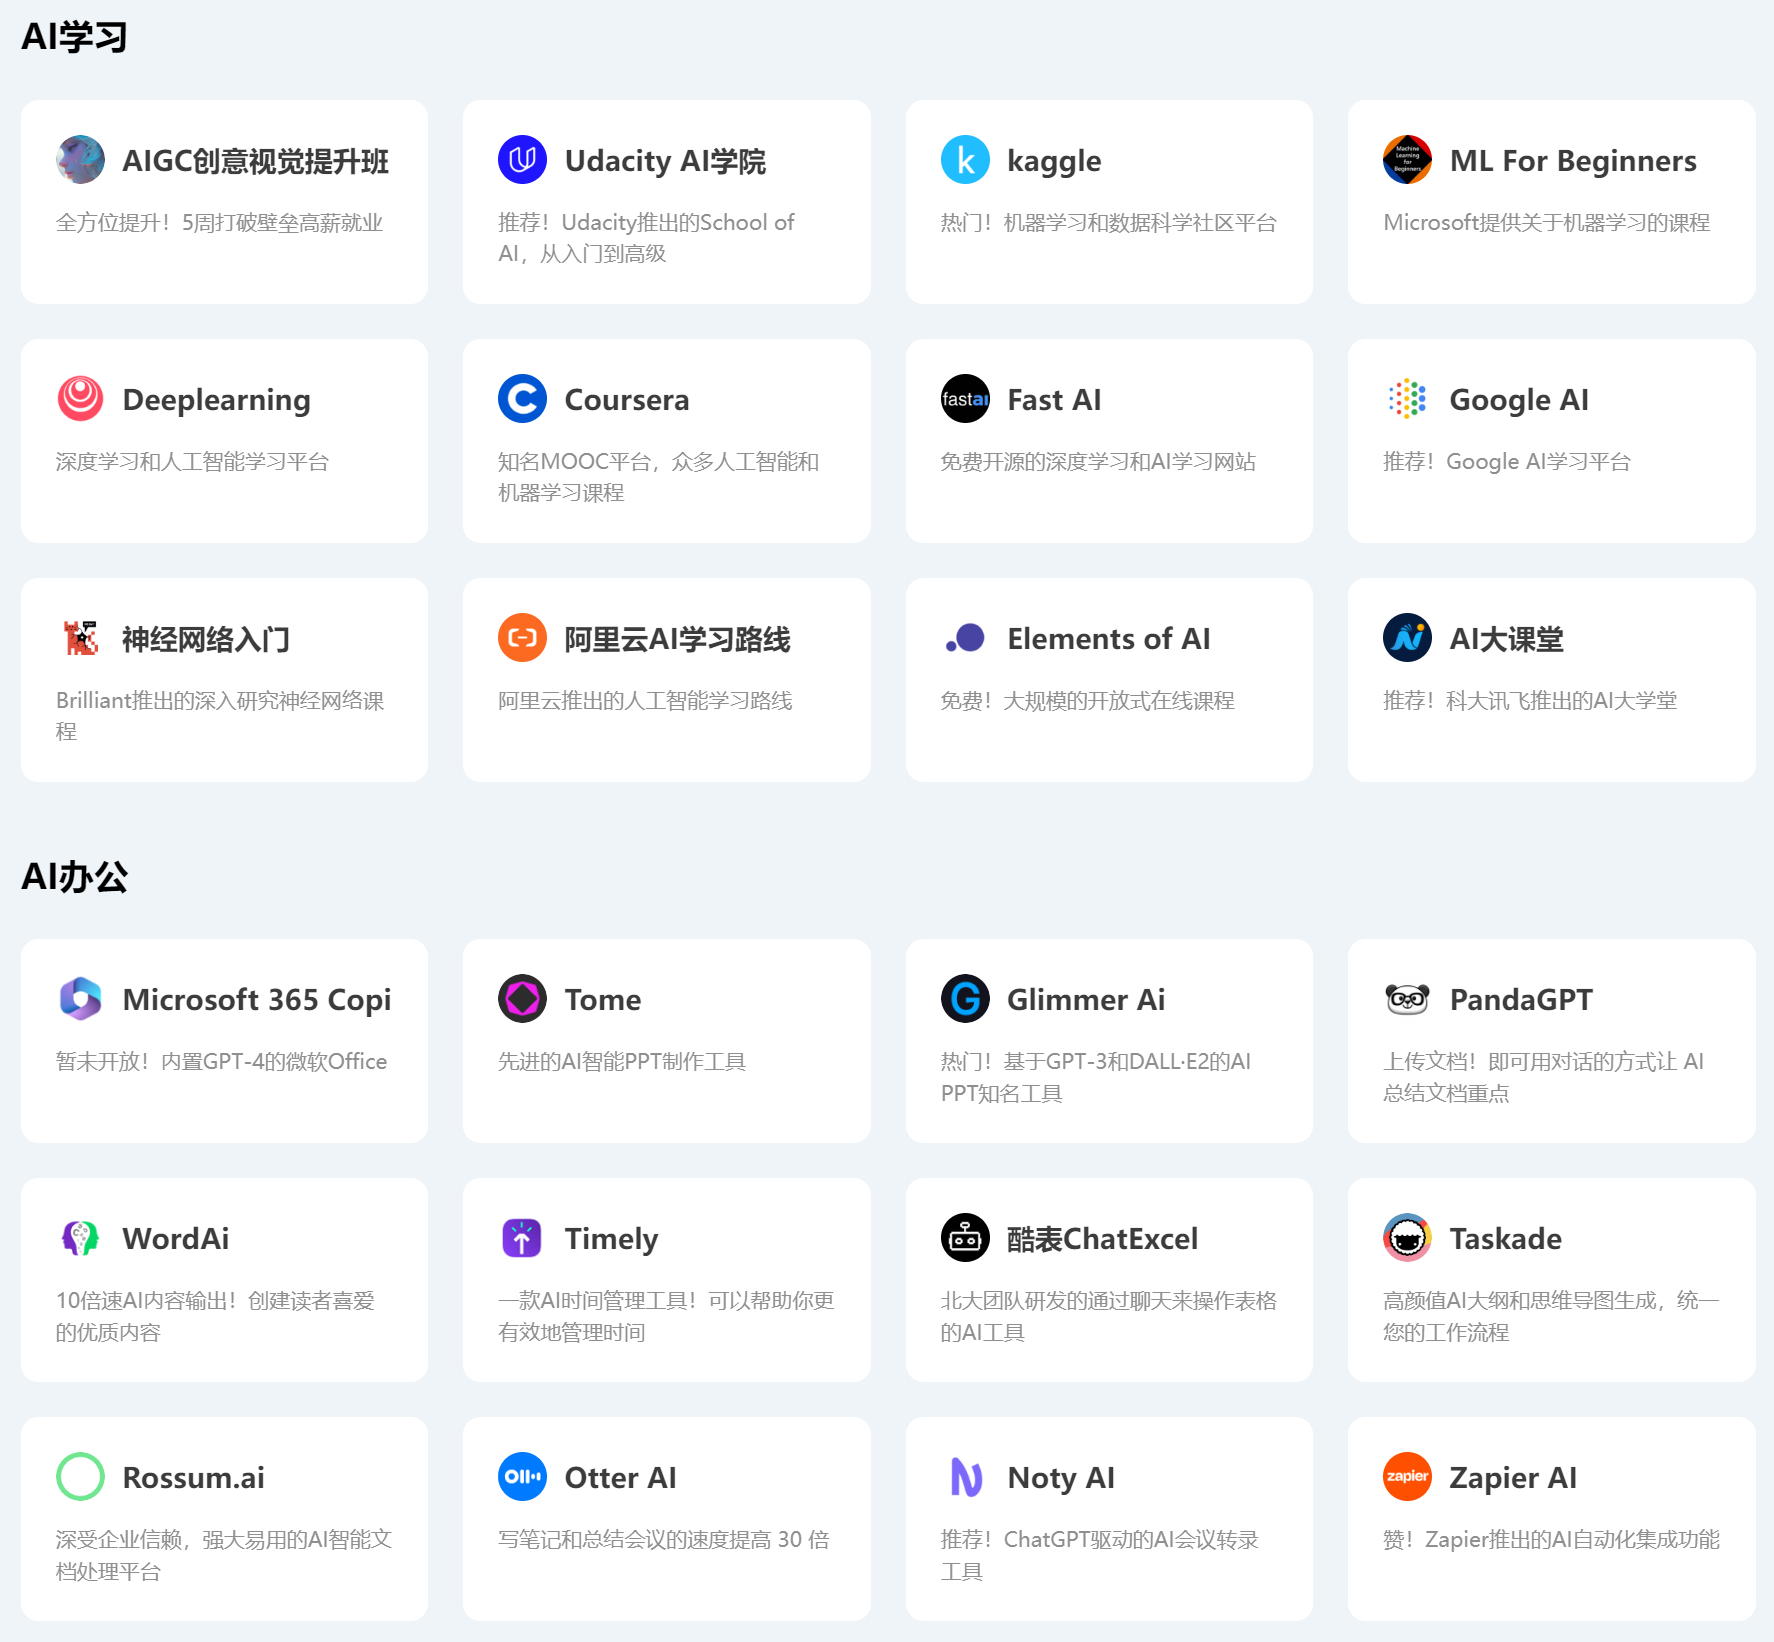Click the Tome title link
1774x1642 pixels.
point(603,1000)
